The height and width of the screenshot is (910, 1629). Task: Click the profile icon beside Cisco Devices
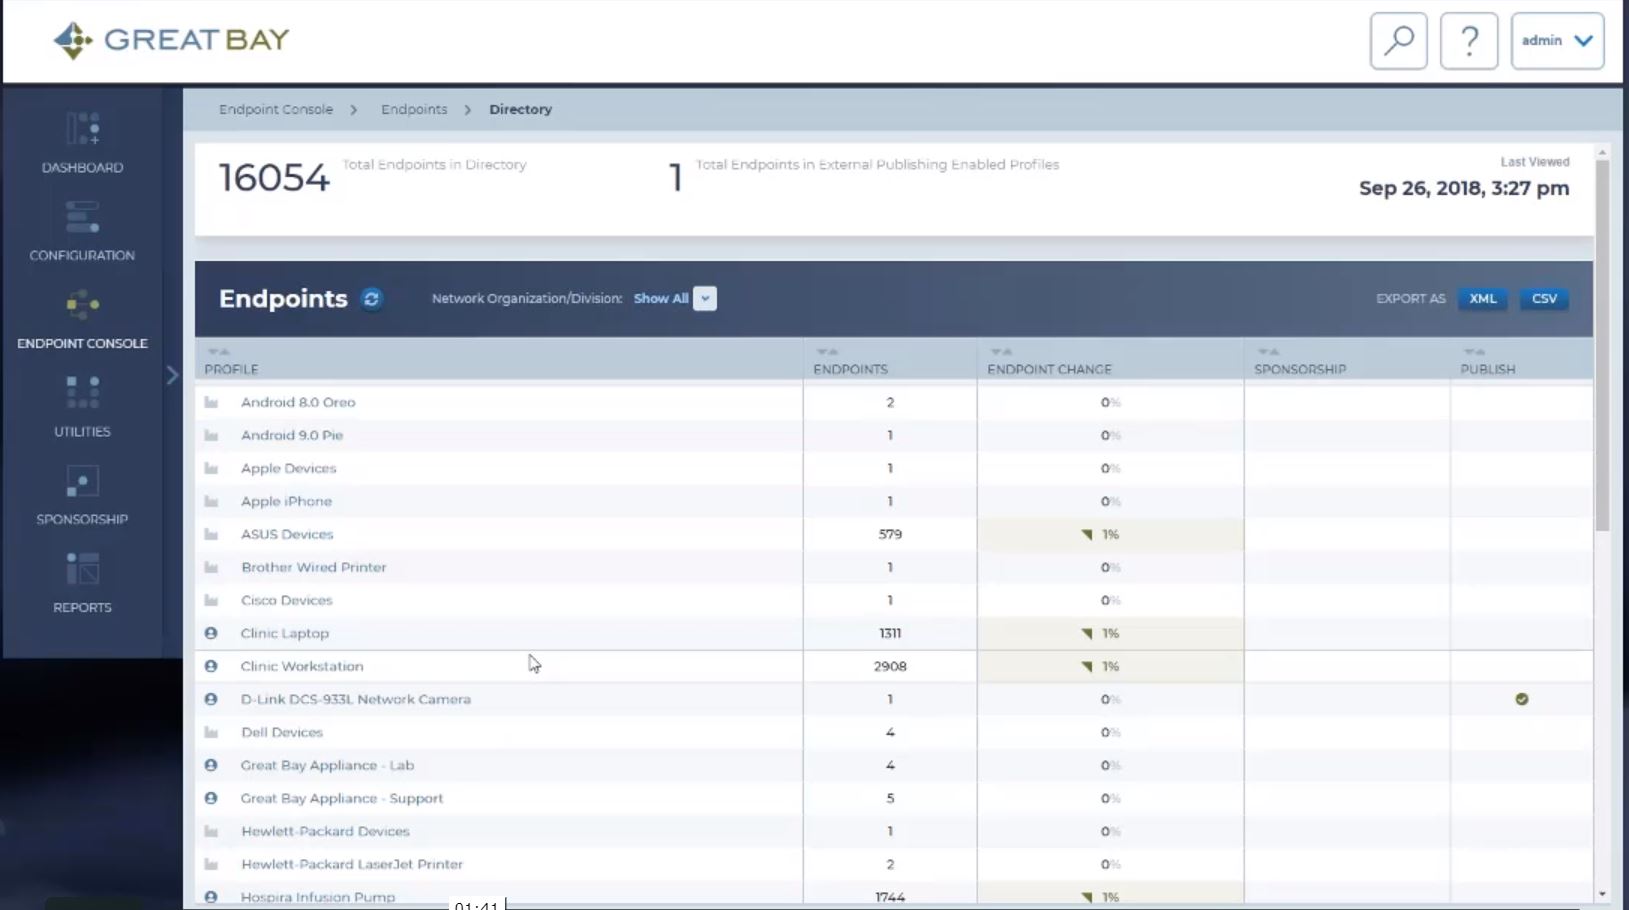point(211,600)
